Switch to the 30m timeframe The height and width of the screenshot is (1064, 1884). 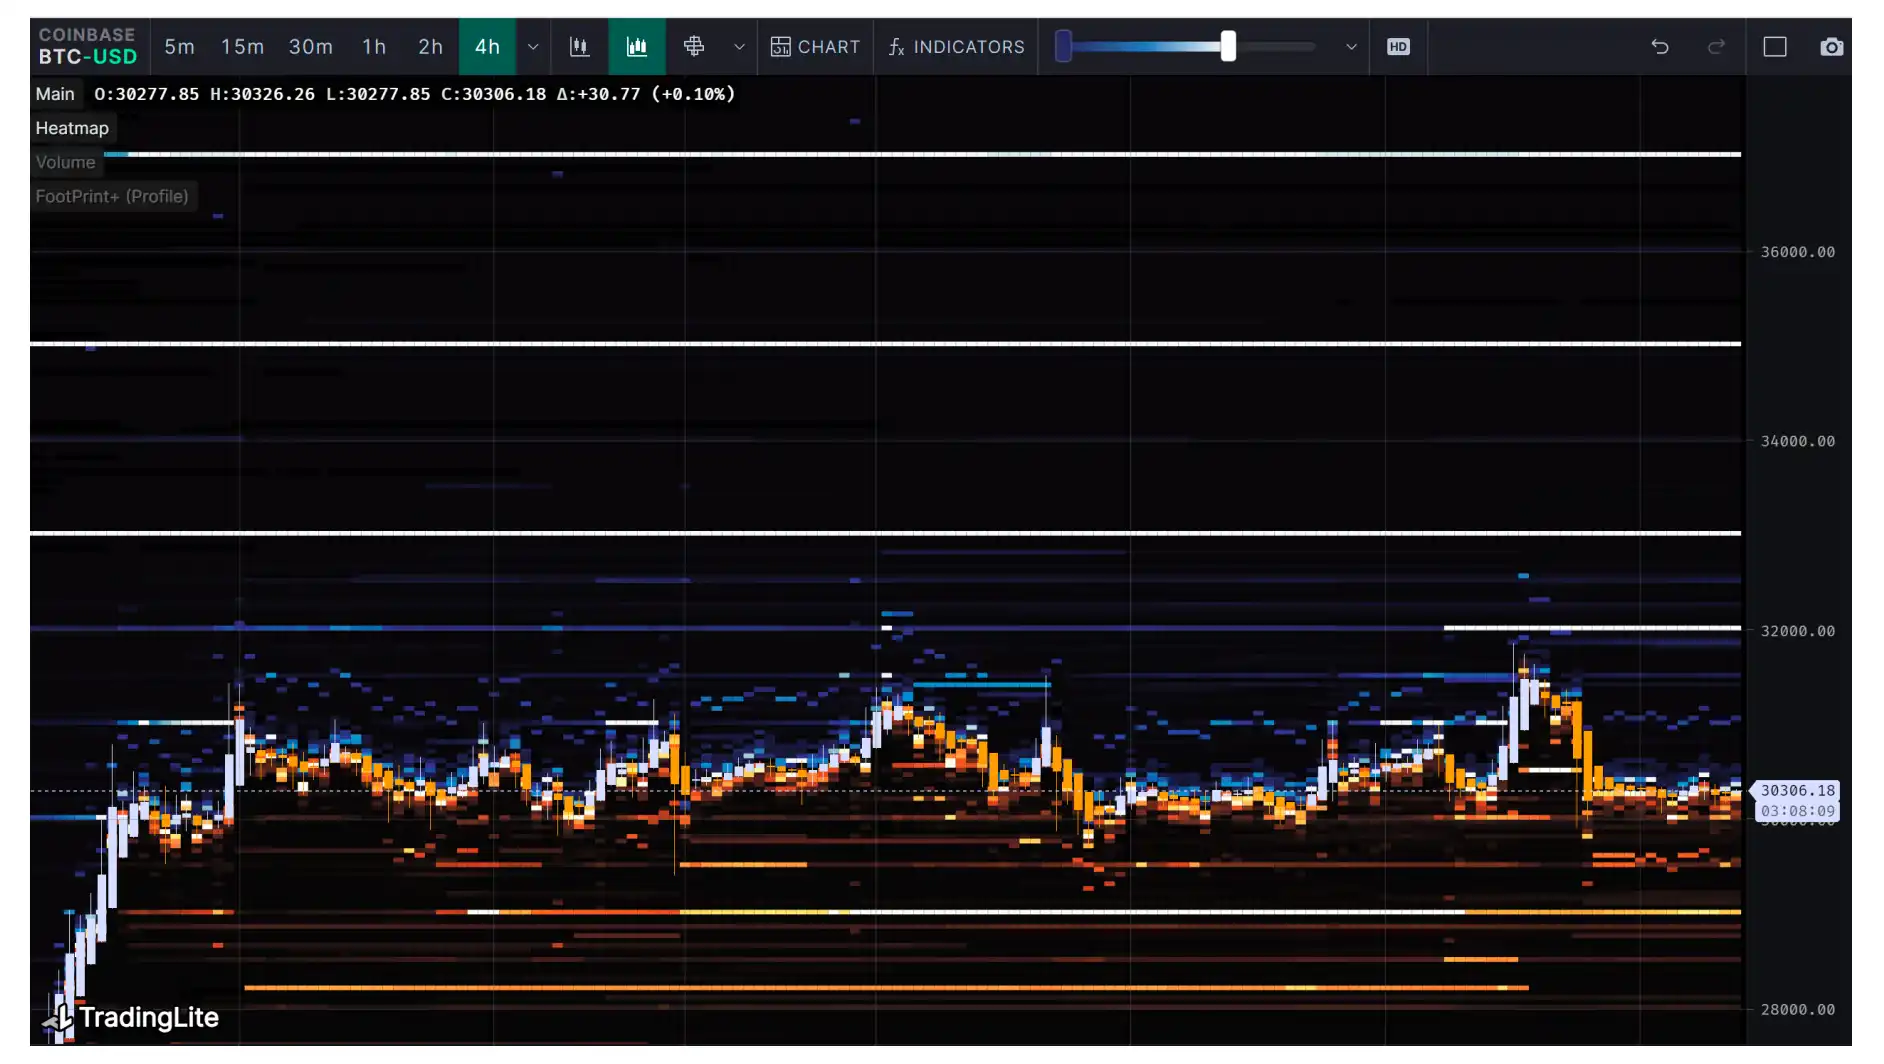tap(311, 46)
